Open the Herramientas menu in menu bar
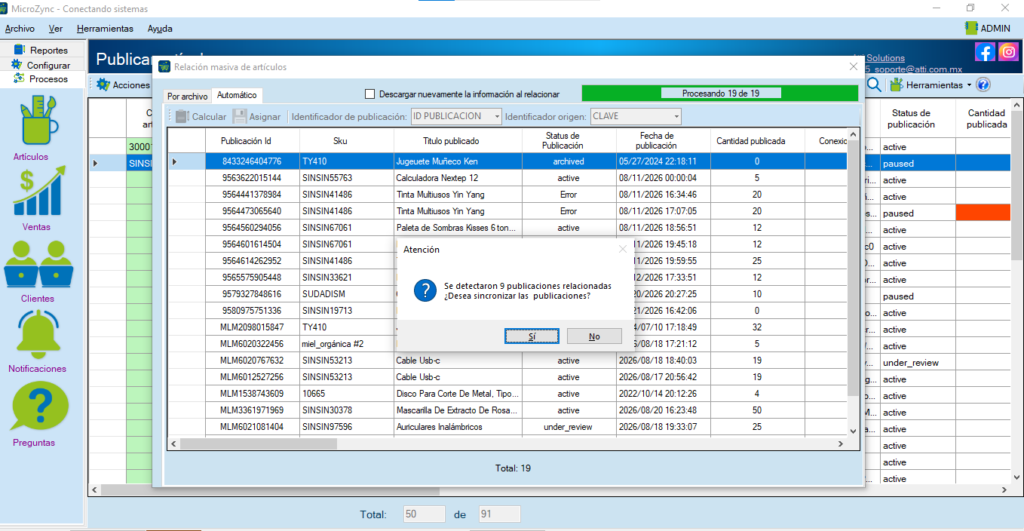This screenshot has height=531, width=1024. [x=104, y=29]
